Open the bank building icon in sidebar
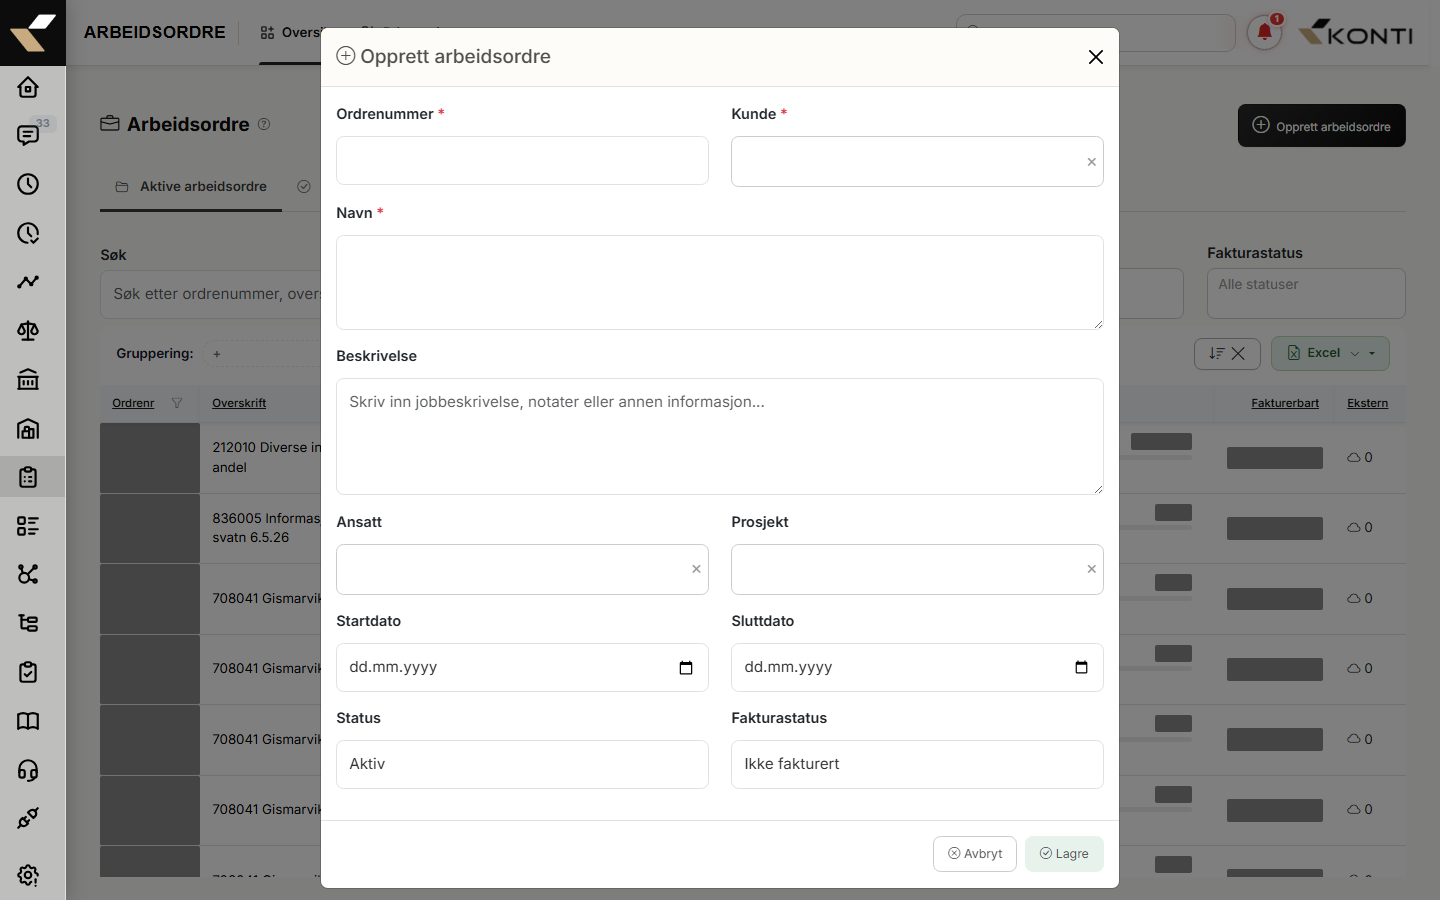 [x=28, y=380]
